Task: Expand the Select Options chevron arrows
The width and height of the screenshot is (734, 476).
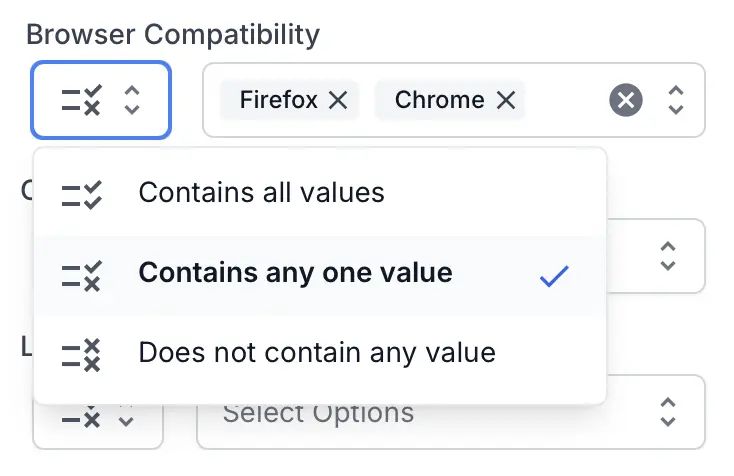Action: 668,412
